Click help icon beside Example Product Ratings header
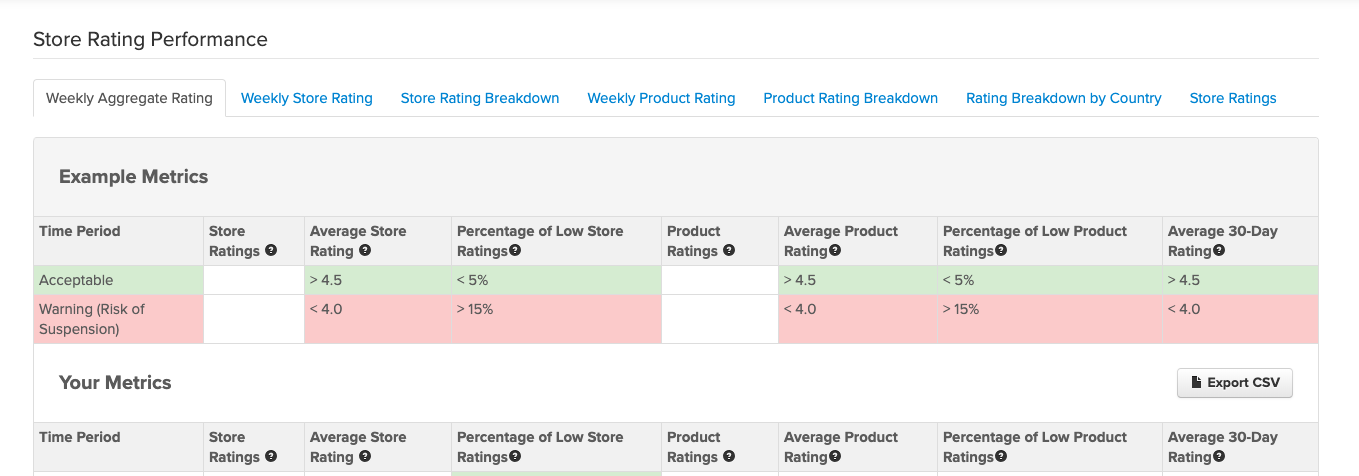The height and width of the screenshot is (476, 1359). pyautogui.click(x=729, y=252)
